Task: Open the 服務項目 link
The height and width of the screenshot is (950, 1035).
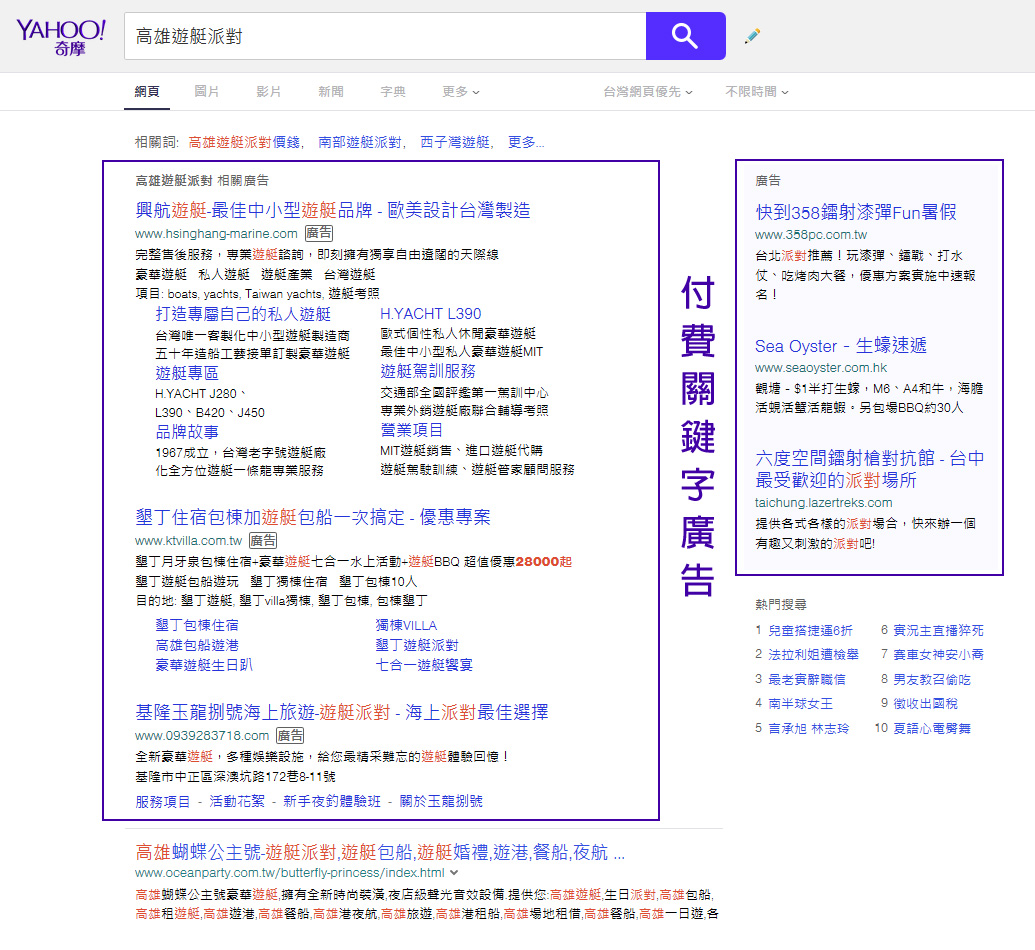Action: (x=162, y=801)
